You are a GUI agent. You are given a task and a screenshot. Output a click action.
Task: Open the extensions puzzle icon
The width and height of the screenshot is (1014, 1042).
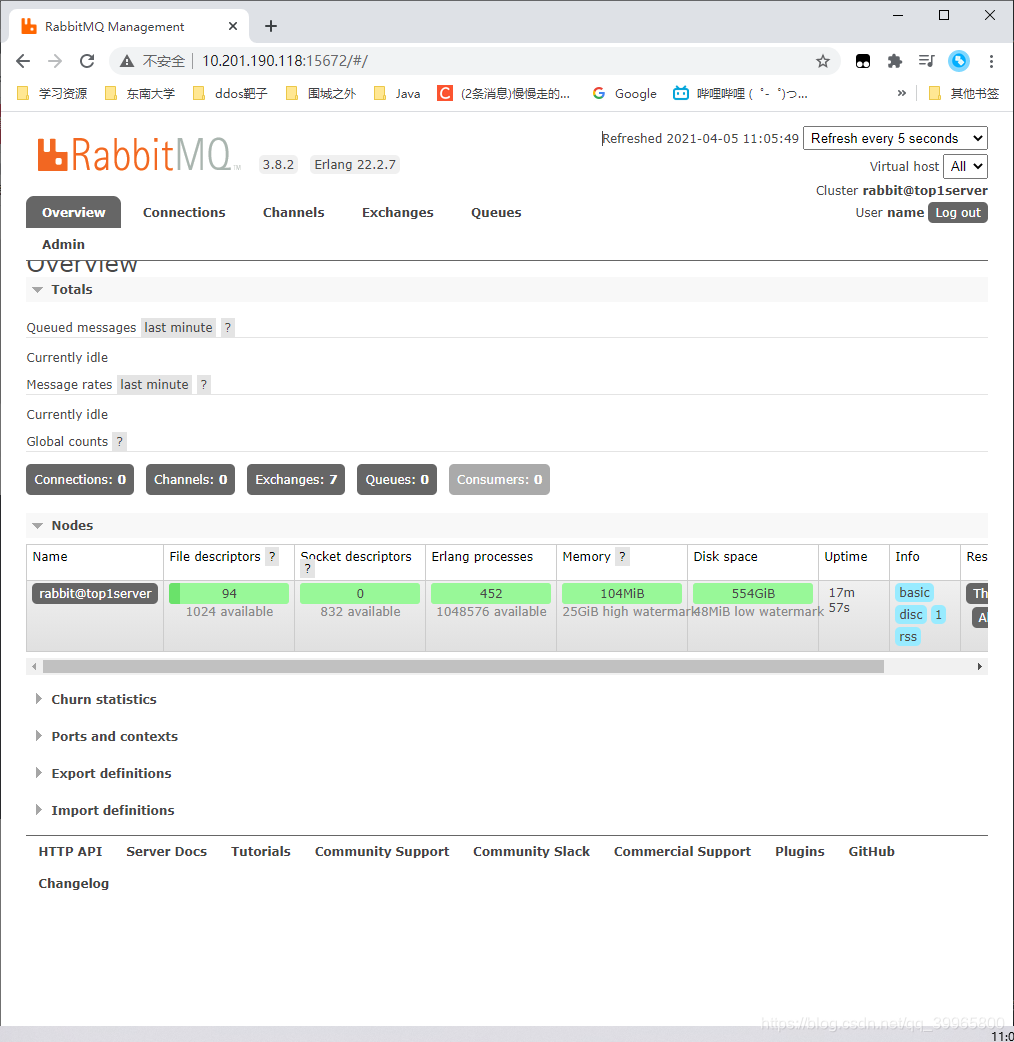click(x=894, y=61)
